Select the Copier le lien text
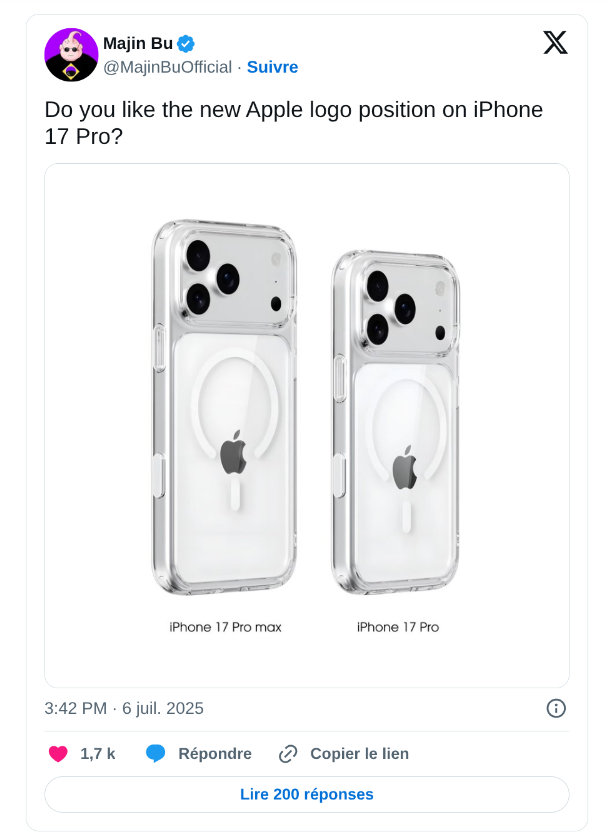The width and height of the screenshot is (611, 837). [359, 754]
